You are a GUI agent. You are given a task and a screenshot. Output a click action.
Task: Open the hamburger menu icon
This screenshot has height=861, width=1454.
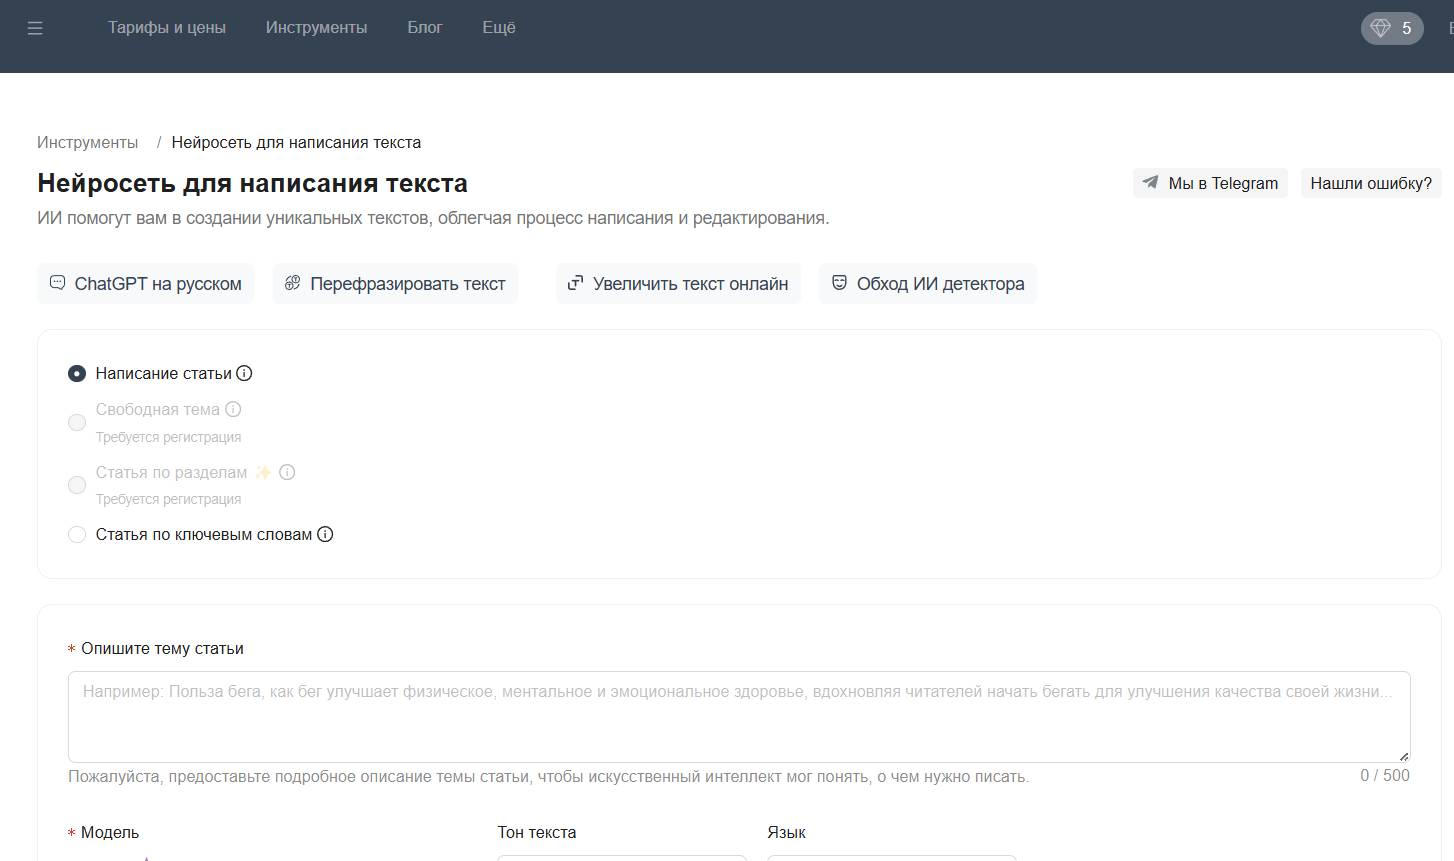(35, 29)
